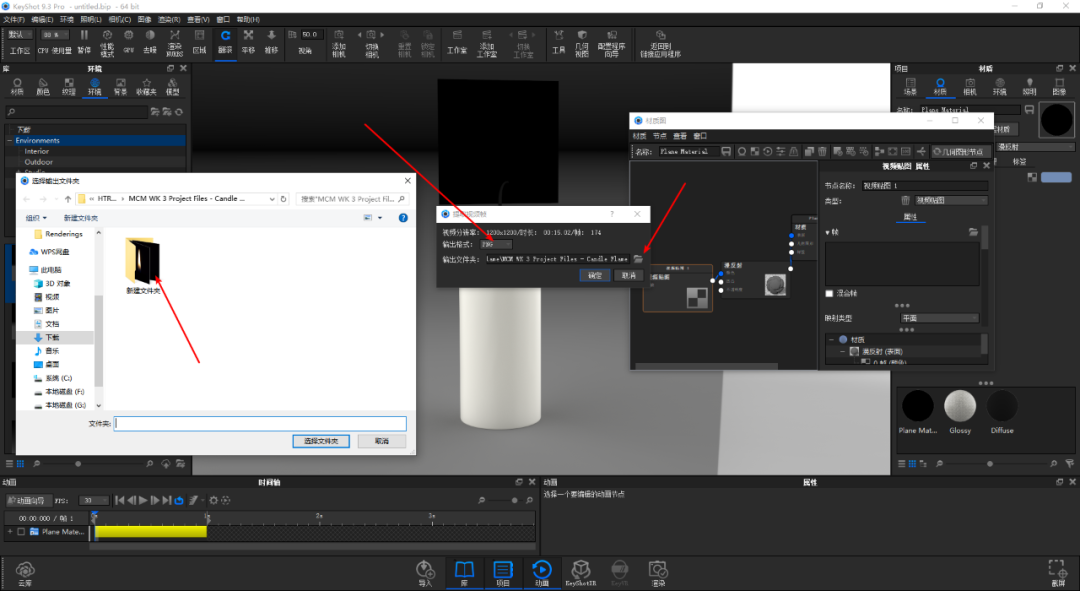Collapse Environments tree in library

click(x=10, y=141)
